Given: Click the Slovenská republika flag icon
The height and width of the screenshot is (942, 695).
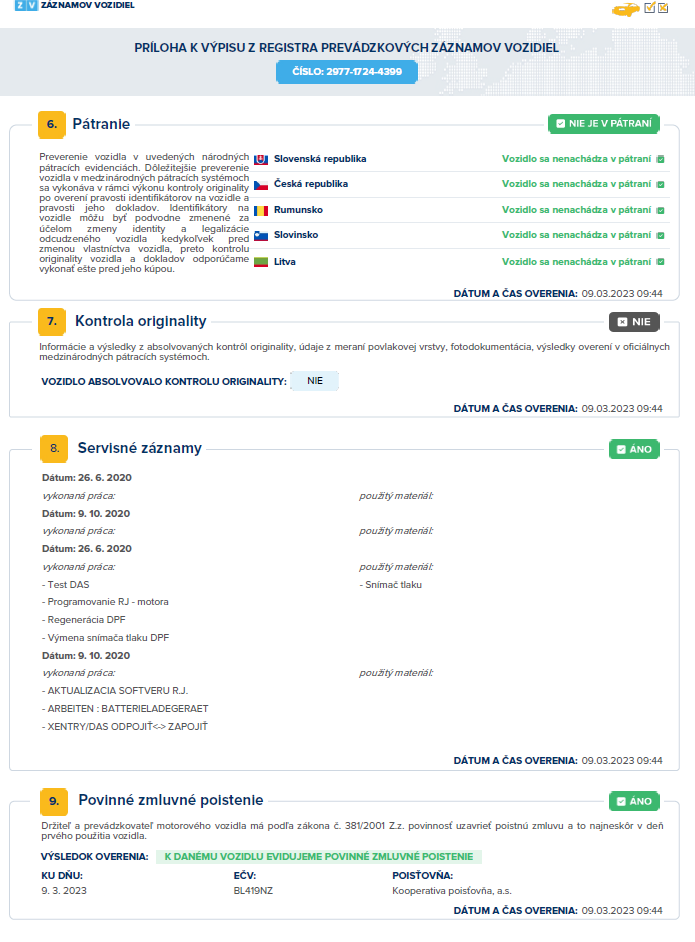Looking at the screenshot, I should tap(261, 159).
